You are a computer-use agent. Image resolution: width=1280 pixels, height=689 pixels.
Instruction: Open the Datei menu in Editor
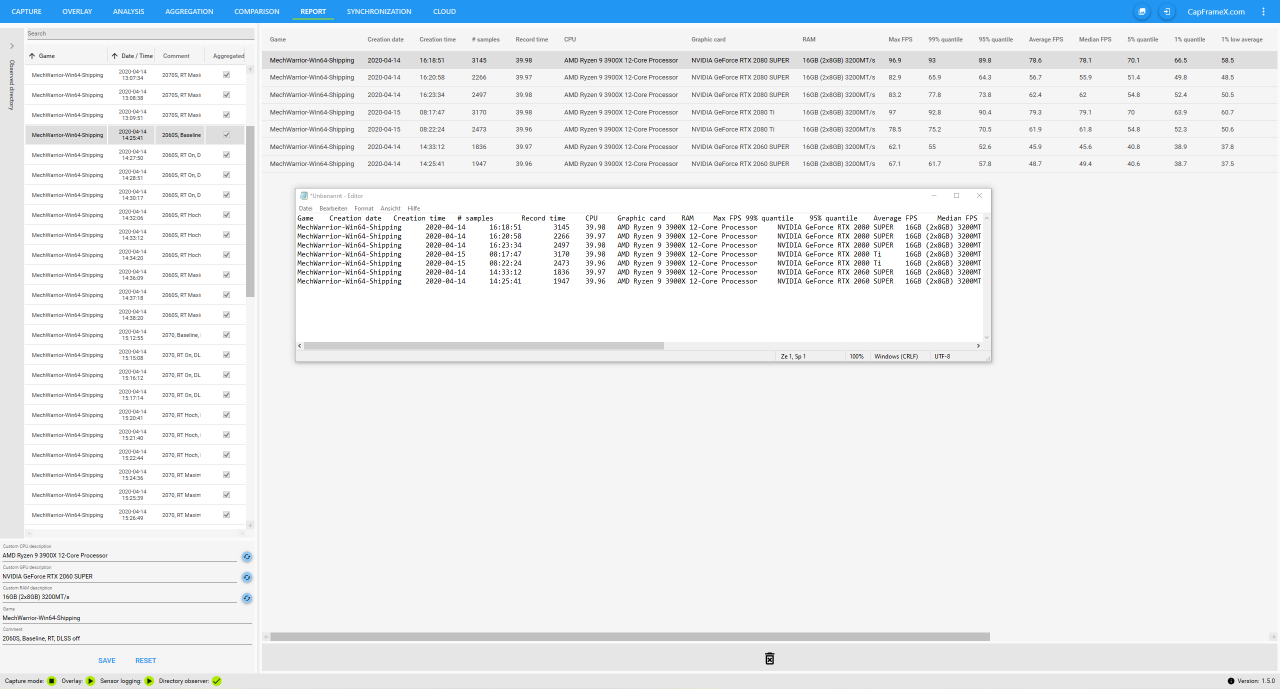[x=306, y=208]
